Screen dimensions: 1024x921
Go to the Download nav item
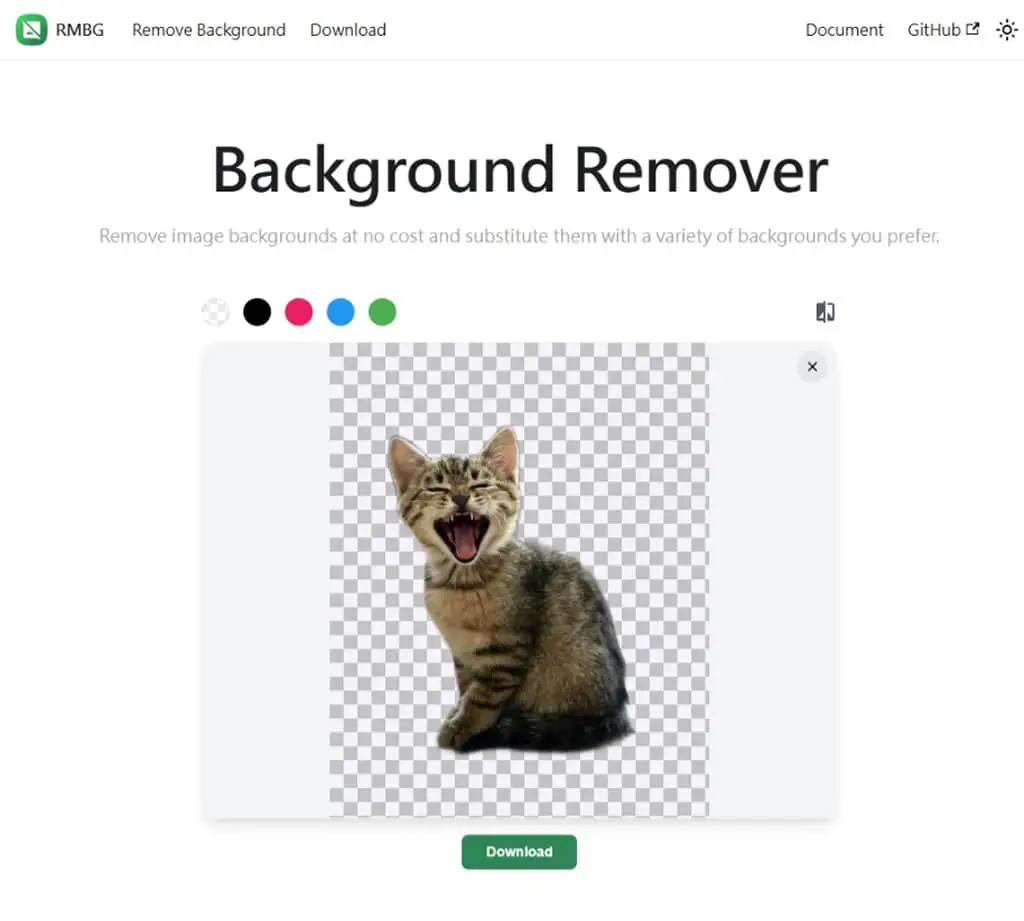(x=348, y=30)
